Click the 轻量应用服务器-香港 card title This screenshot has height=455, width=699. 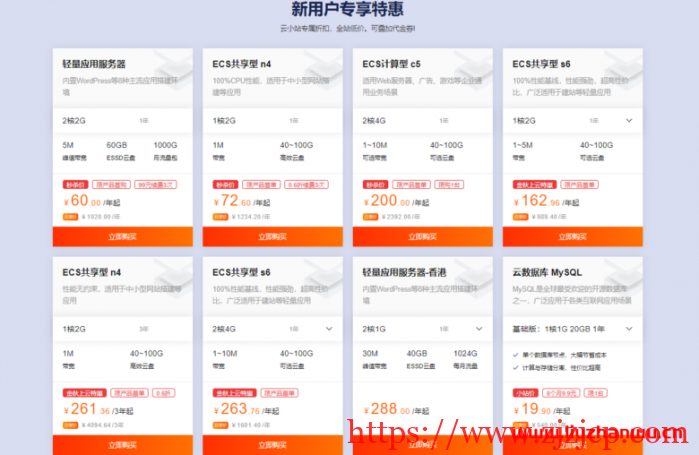(404, 272)
